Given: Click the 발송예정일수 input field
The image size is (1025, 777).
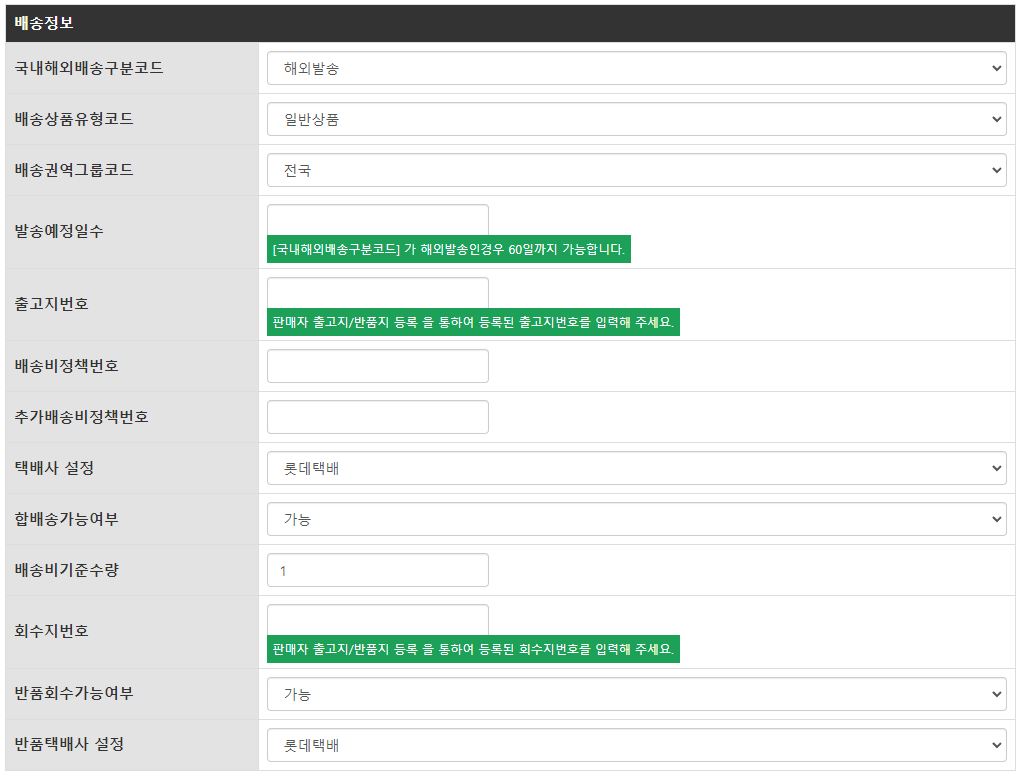Looking at the screenshot, I should 377,219.
